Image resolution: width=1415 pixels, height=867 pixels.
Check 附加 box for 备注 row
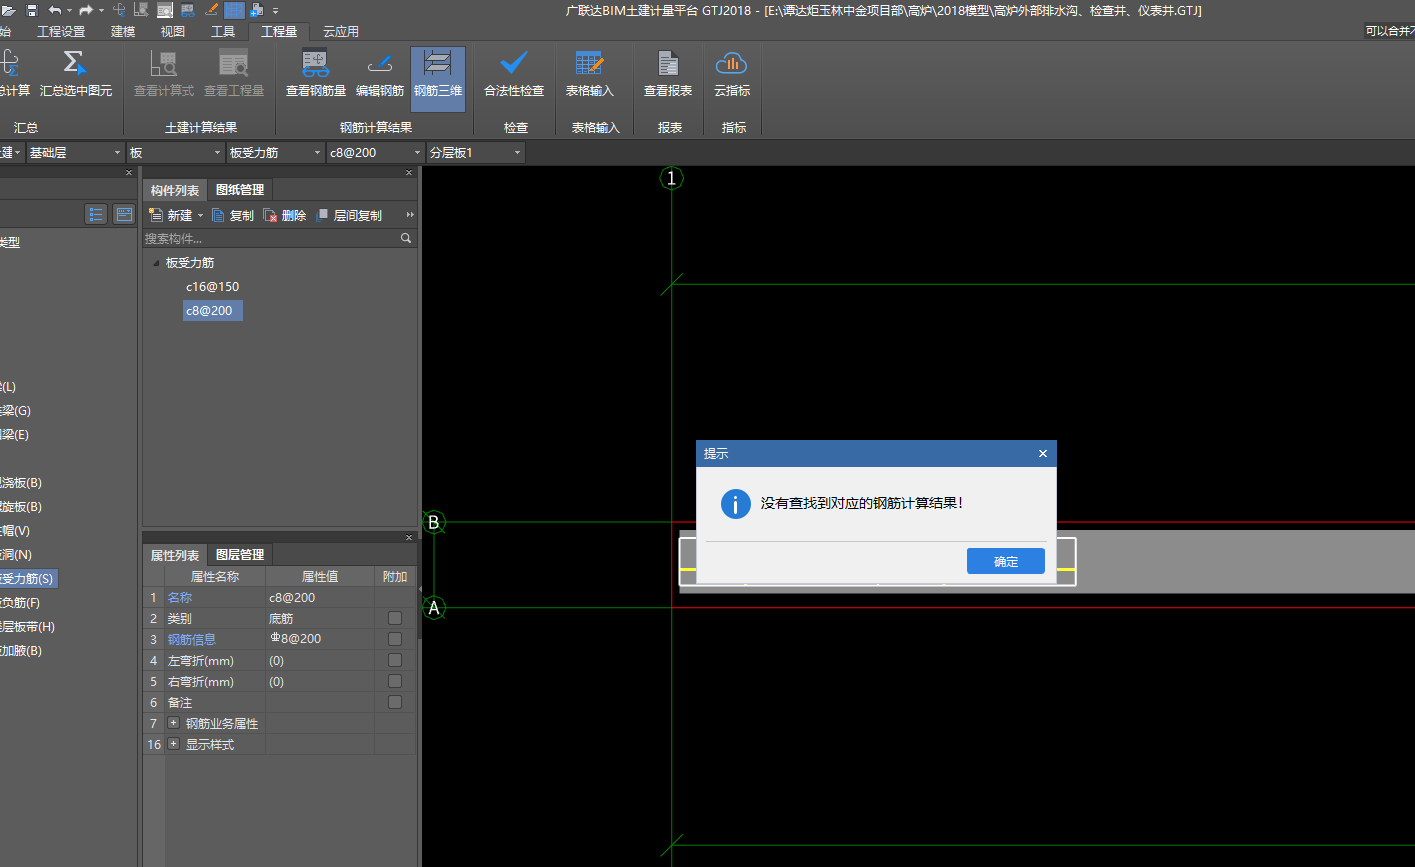click(395, 702)
